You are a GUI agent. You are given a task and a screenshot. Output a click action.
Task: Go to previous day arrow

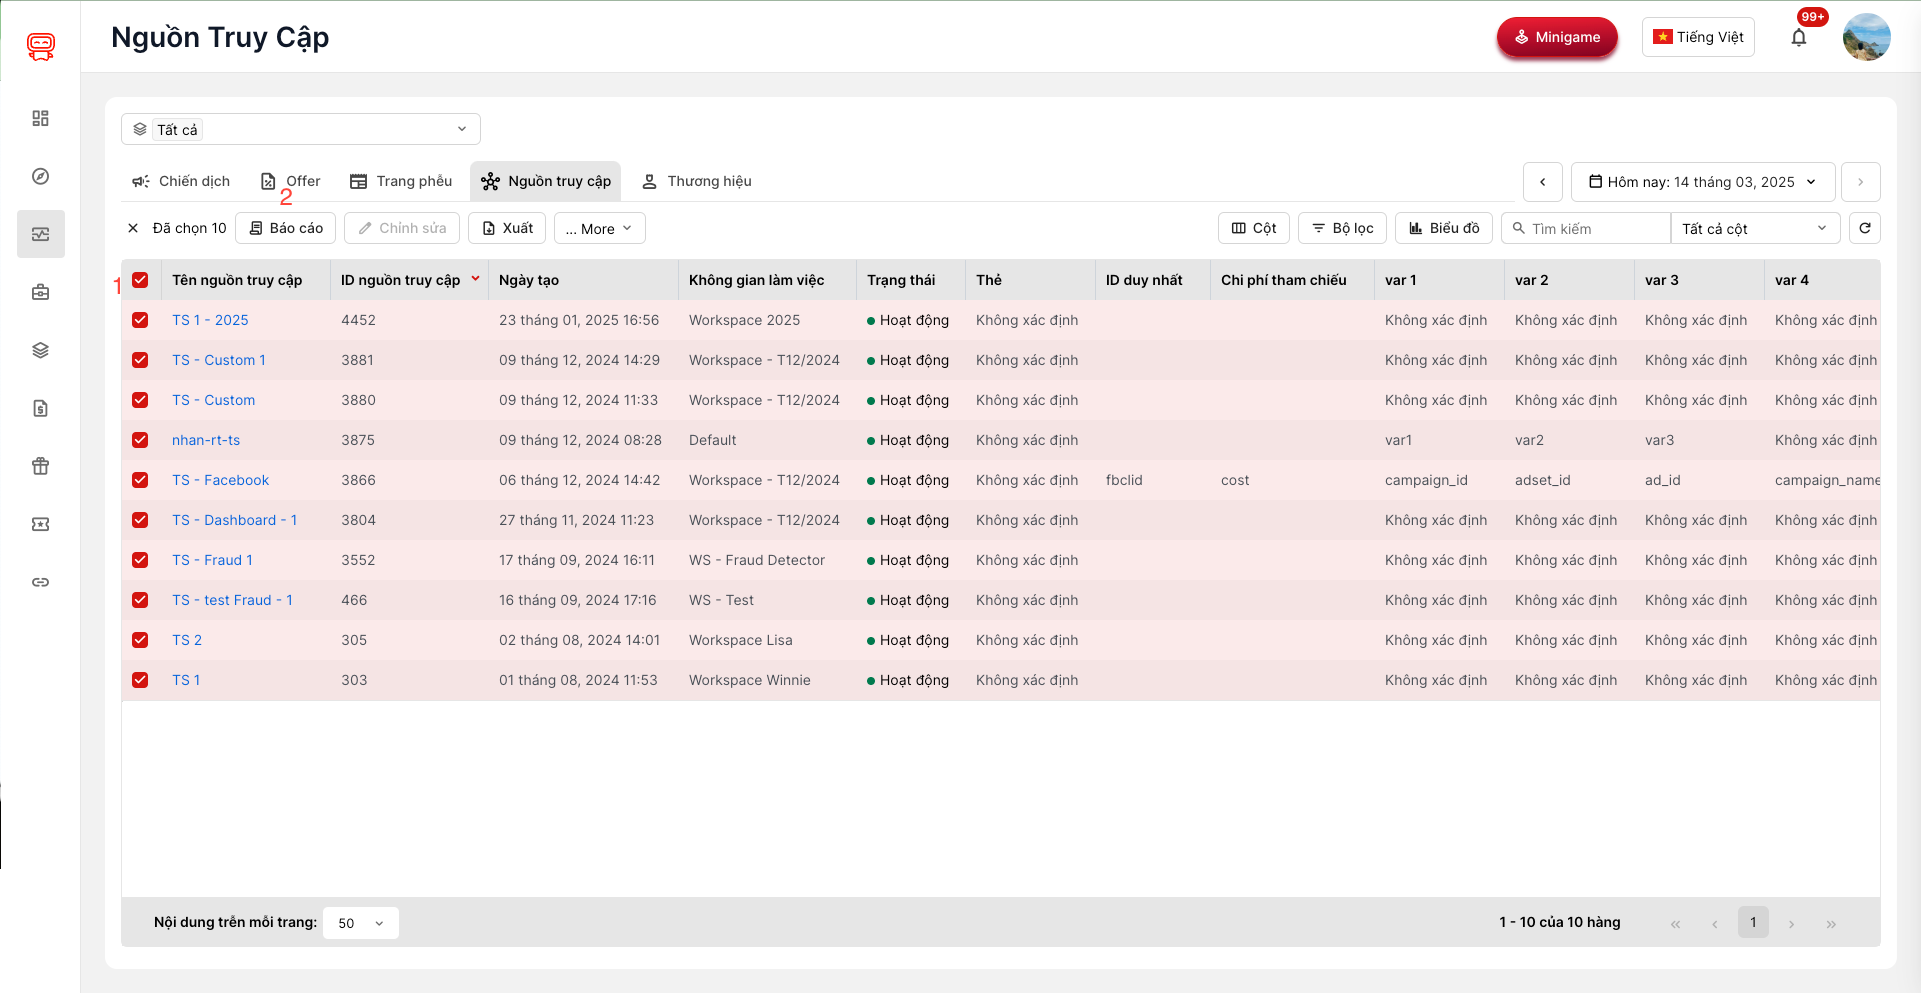(x=1542, y=182)
